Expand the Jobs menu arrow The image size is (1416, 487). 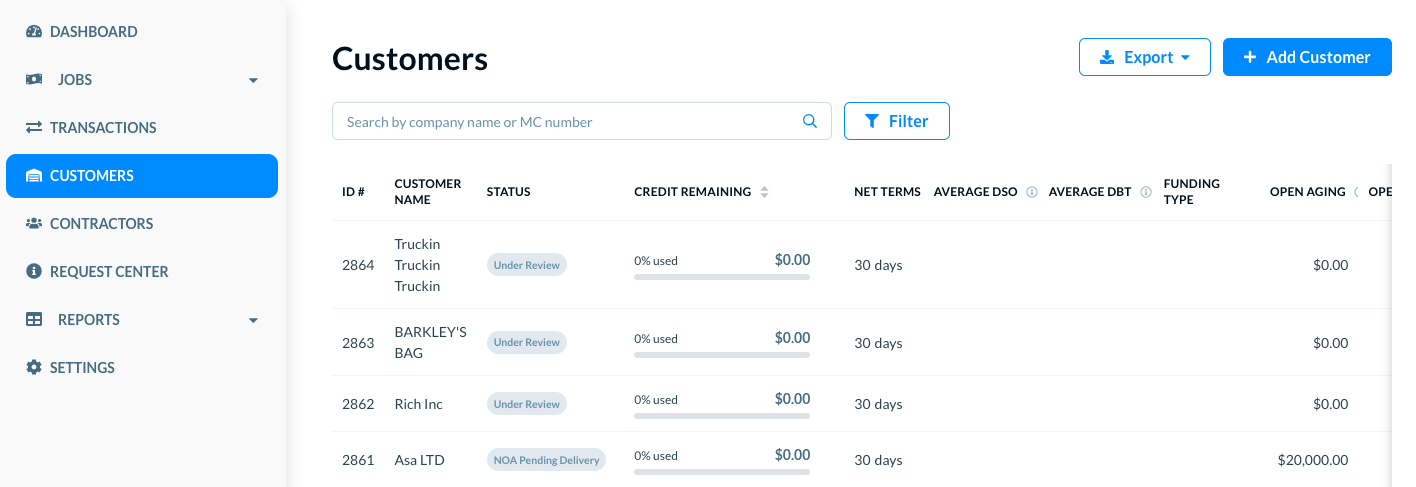coord(253,80)
